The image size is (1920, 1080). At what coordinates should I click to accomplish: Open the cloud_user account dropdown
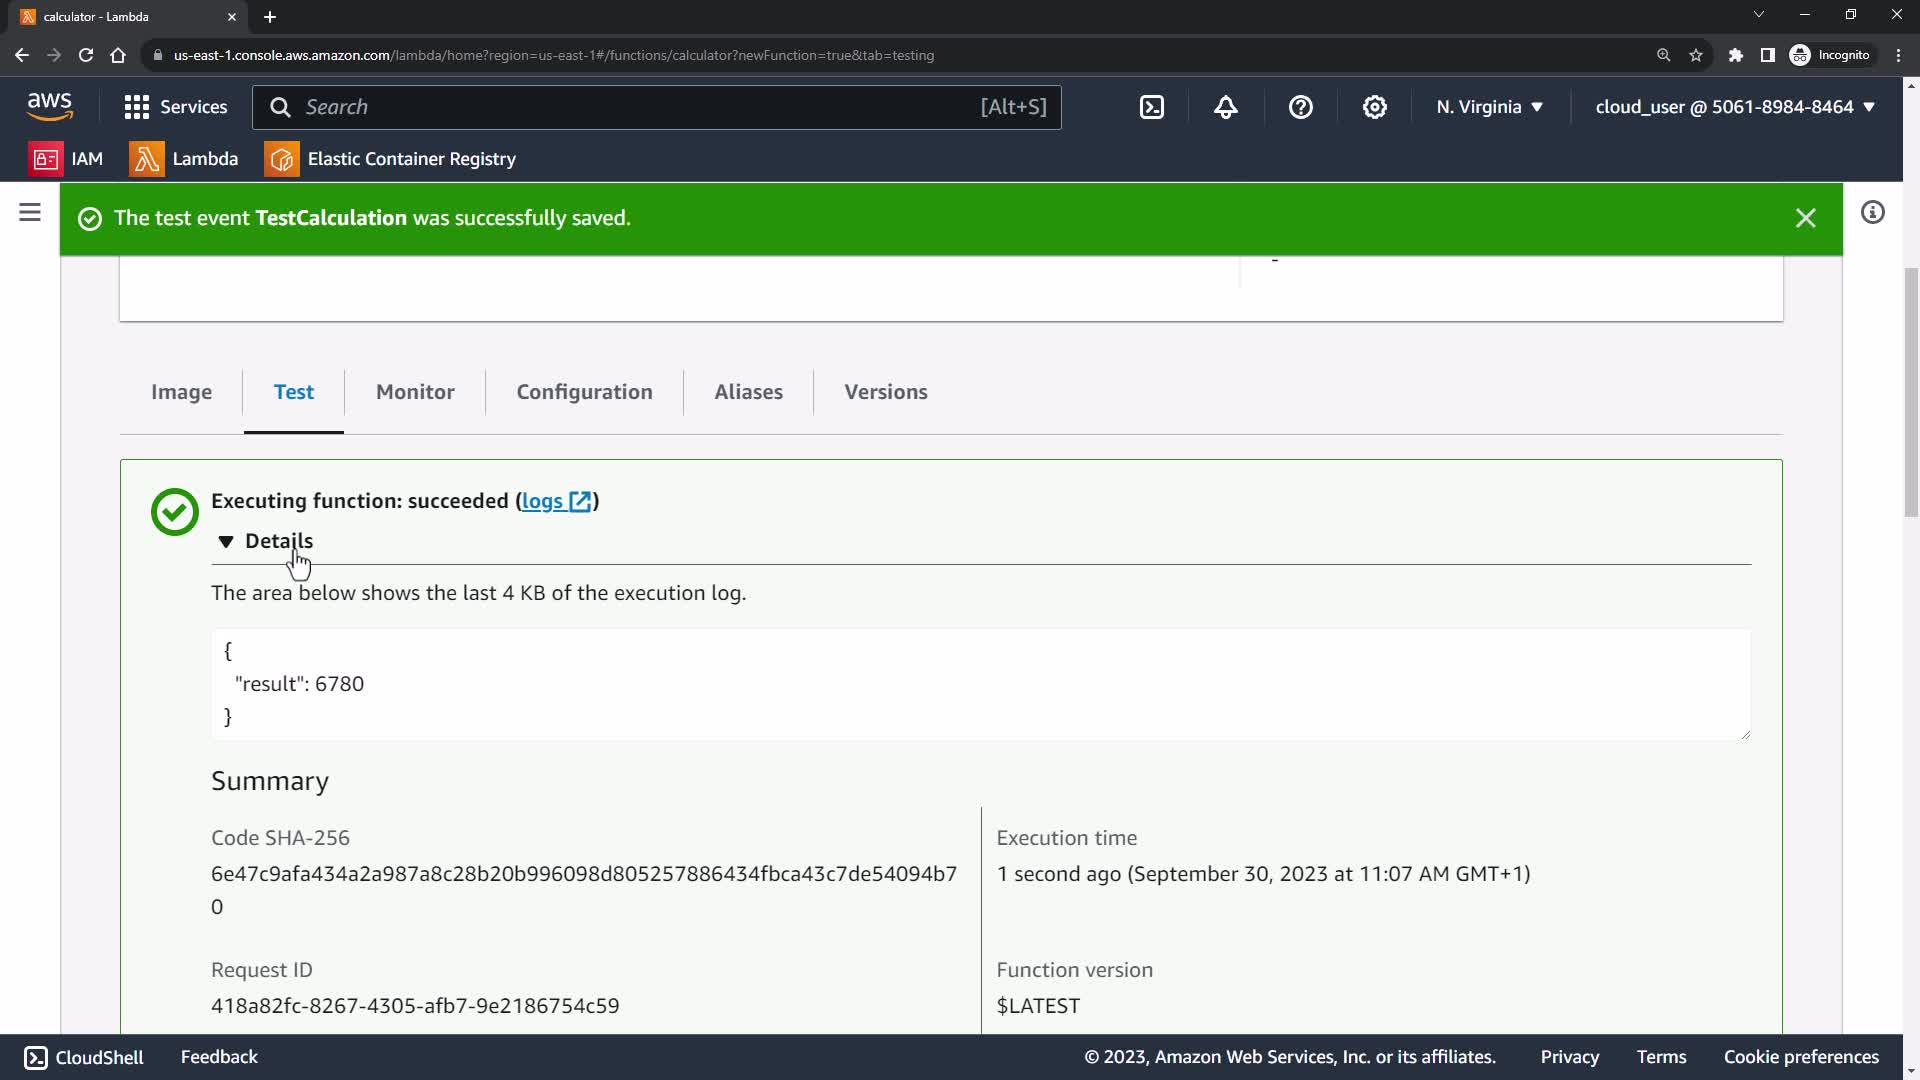click(1734, 107)
